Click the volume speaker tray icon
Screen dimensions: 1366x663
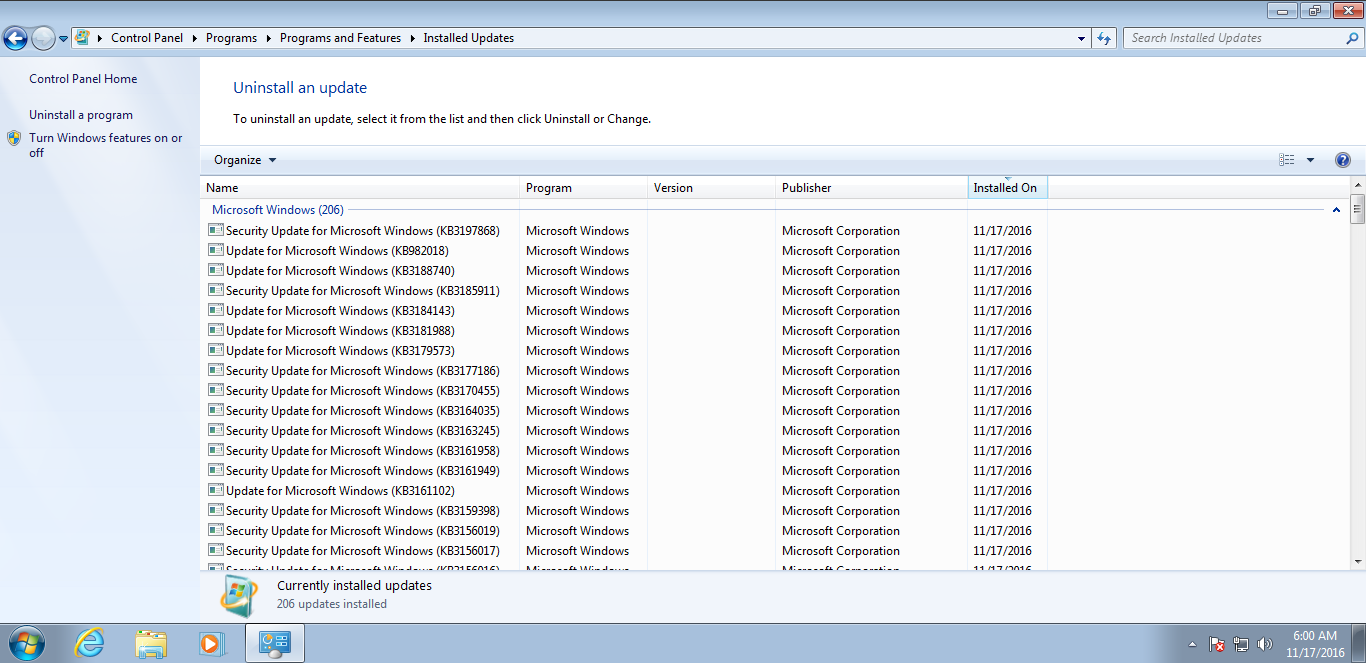tap(1265, 644)
